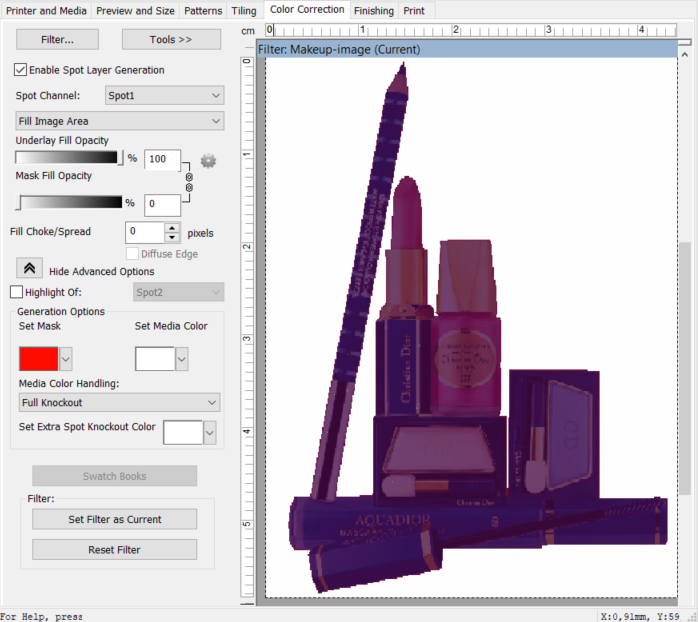Click the chain link icon between opacity fields
Image resolution: width=698 pixels, height=622 pixels.
[x=188, y=182]
